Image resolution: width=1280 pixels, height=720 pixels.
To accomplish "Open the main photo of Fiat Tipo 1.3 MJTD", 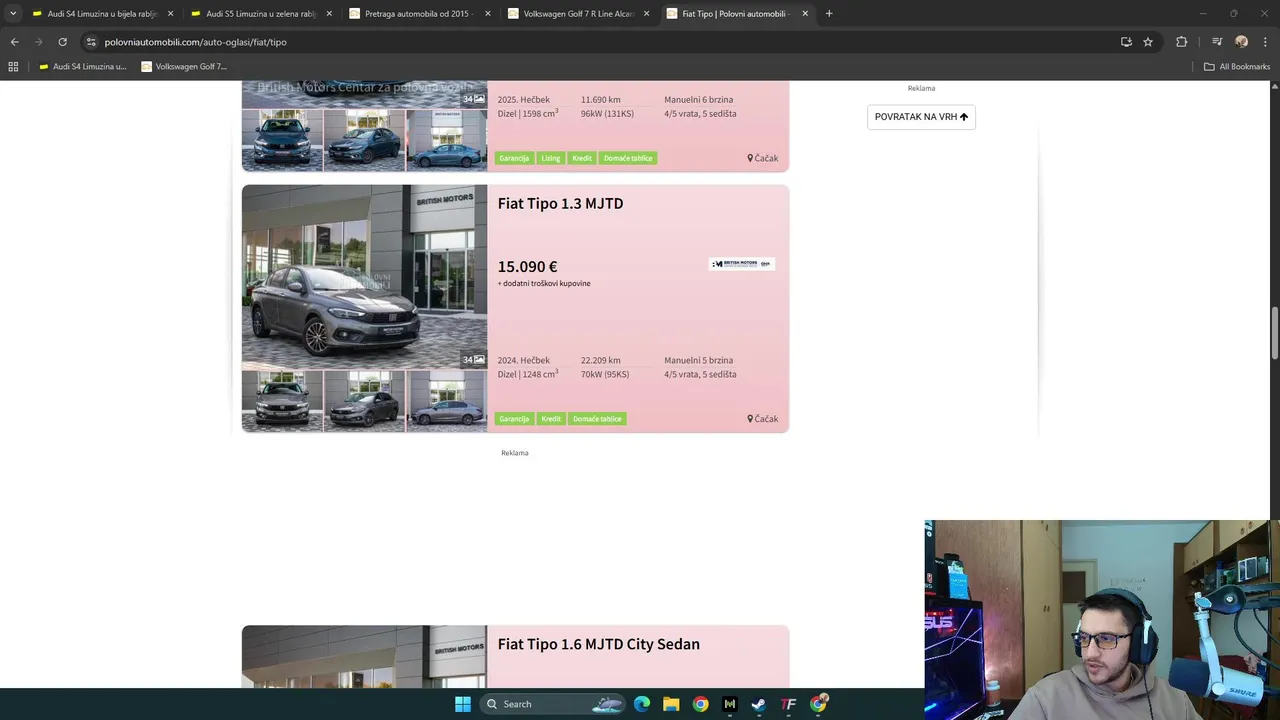I will tap(364, 277).
